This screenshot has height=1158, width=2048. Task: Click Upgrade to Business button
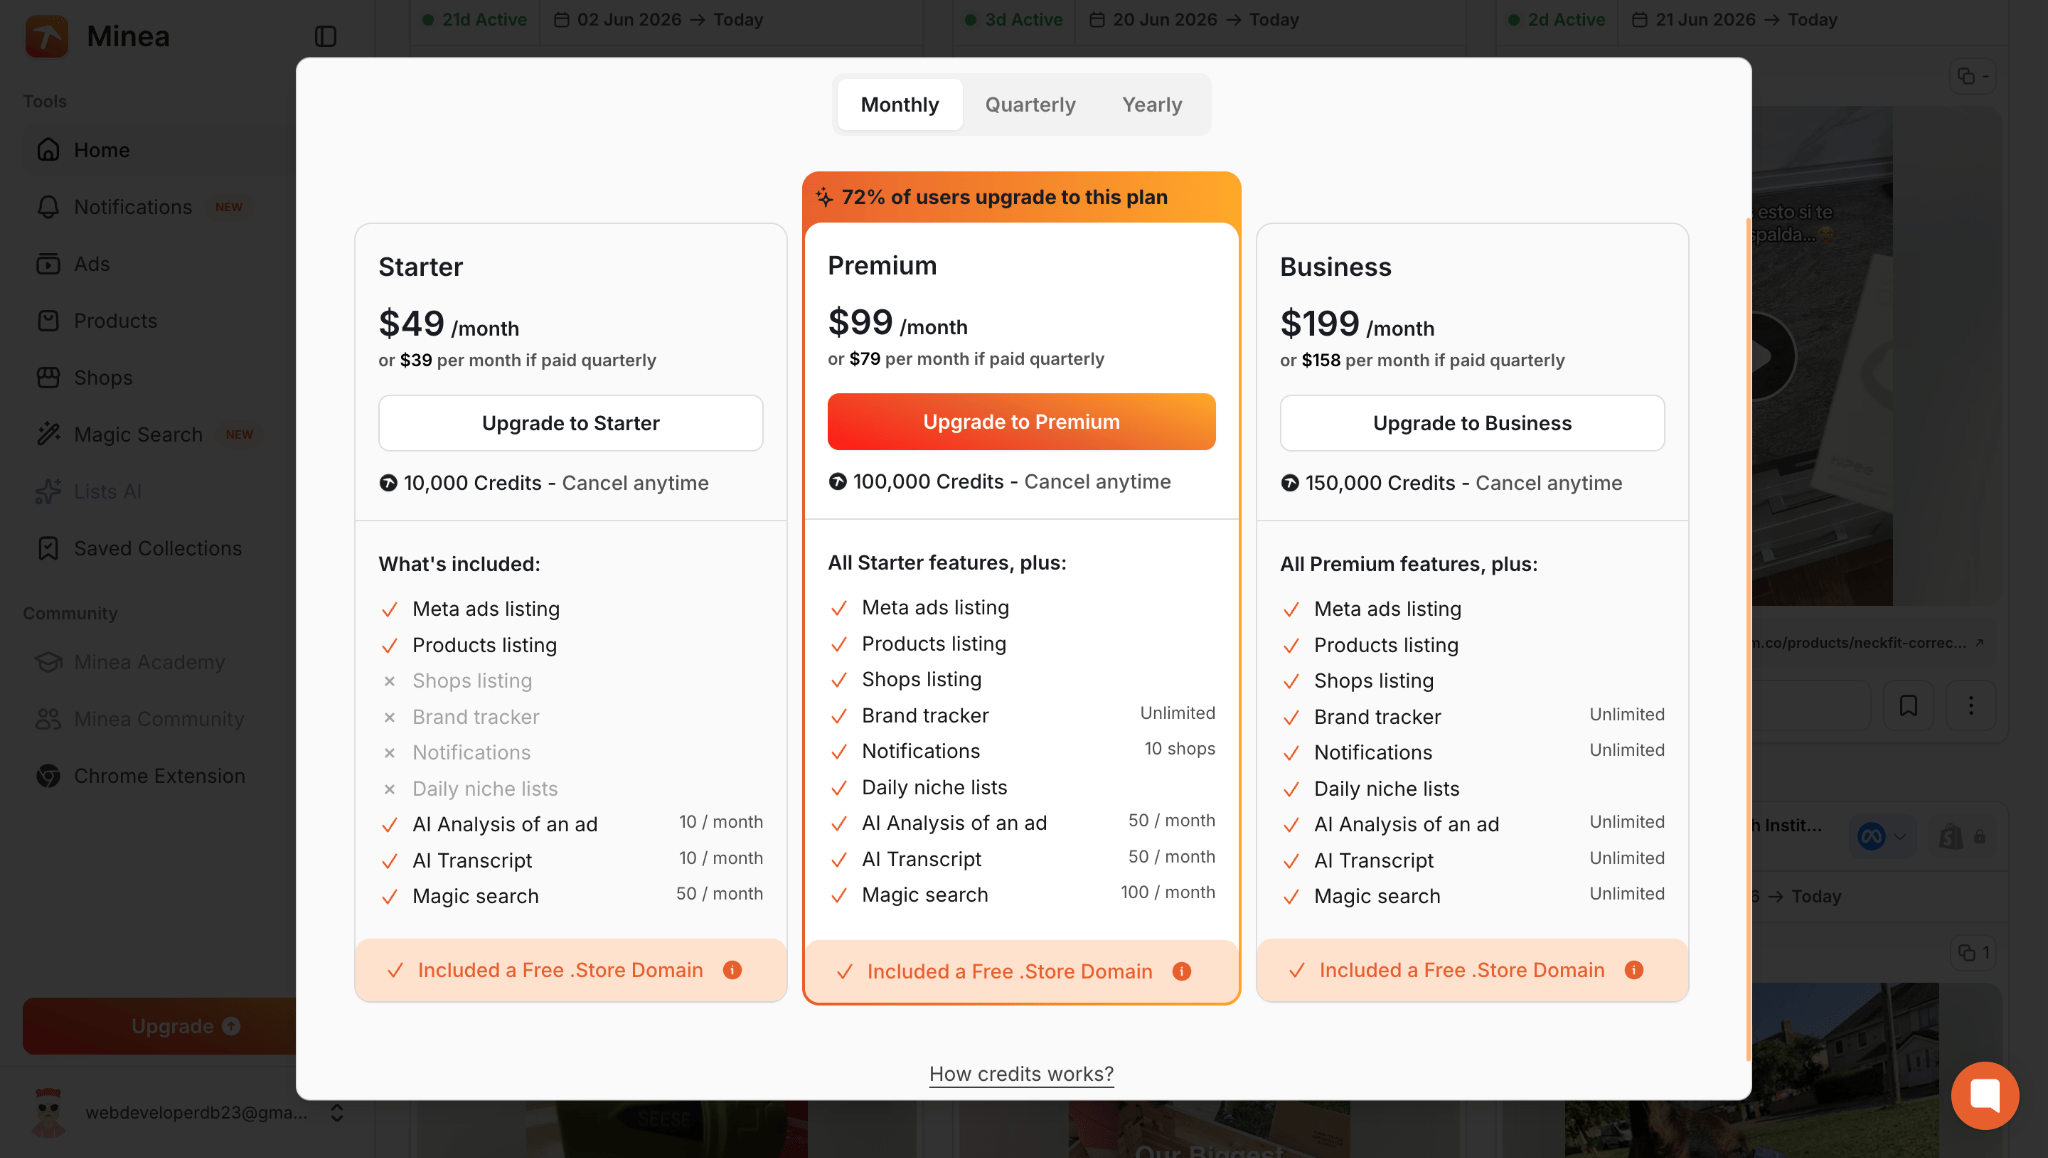(x=1472, y=423)
